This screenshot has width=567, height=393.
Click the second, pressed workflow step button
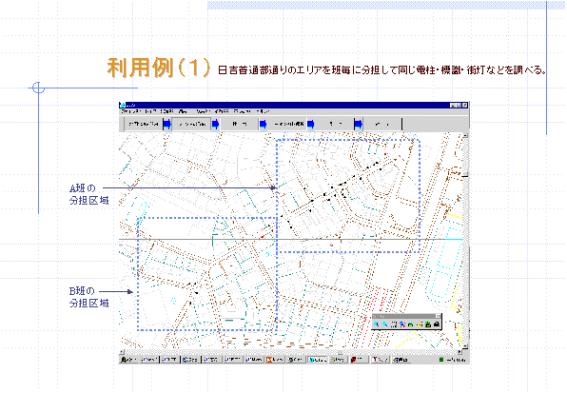[x=191, y=124]
